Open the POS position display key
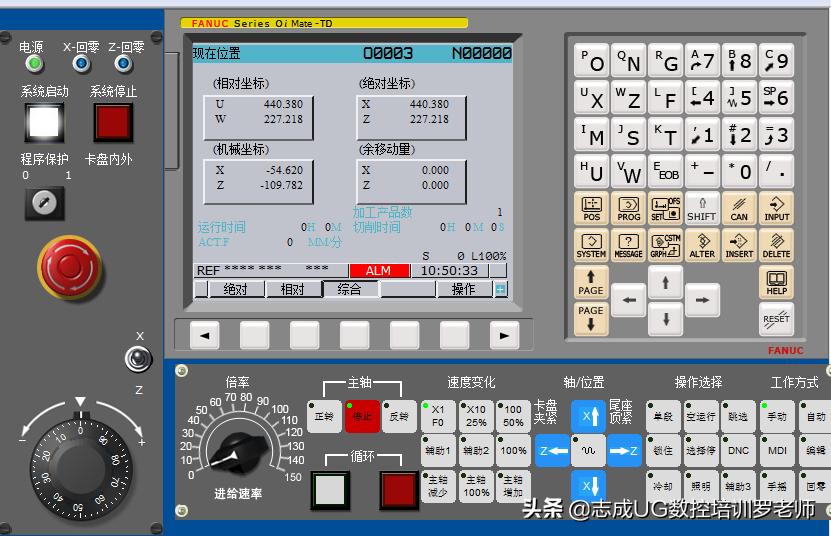Screen dimensions: 831x536 pyautogui.click(x=591, y=208)
